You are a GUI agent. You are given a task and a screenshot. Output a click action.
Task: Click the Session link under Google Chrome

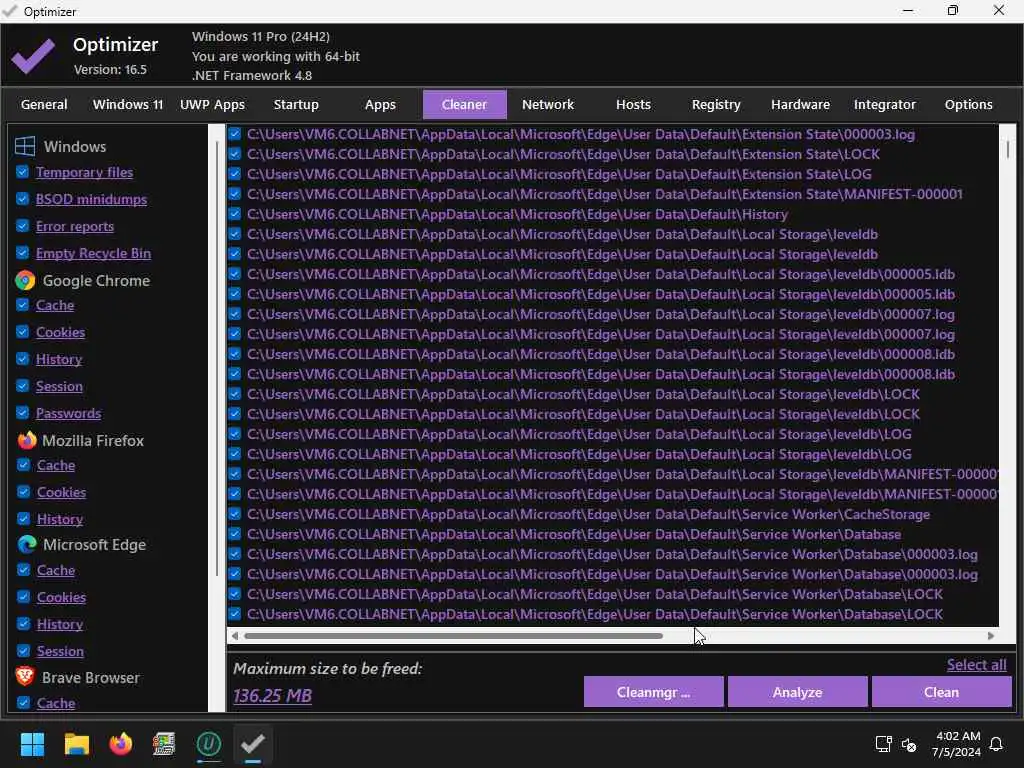click(59, 386)
